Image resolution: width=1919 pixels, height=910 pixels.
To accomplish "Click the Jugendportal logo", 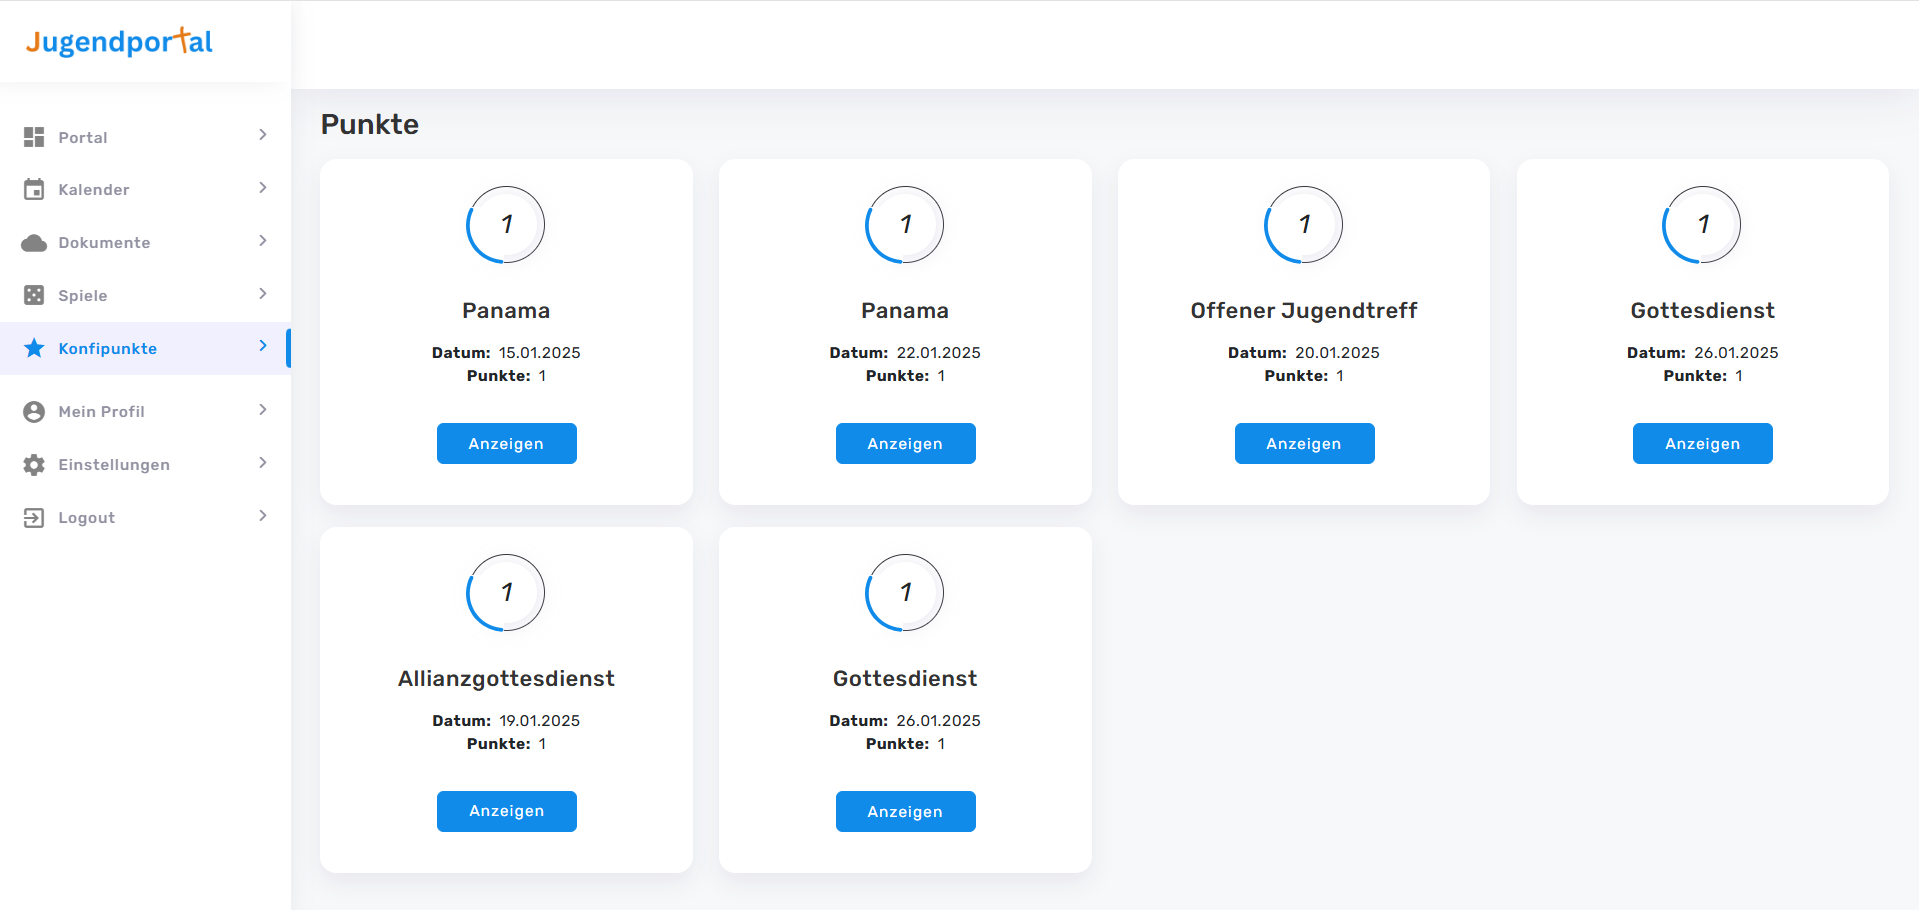I will (119, 42).
